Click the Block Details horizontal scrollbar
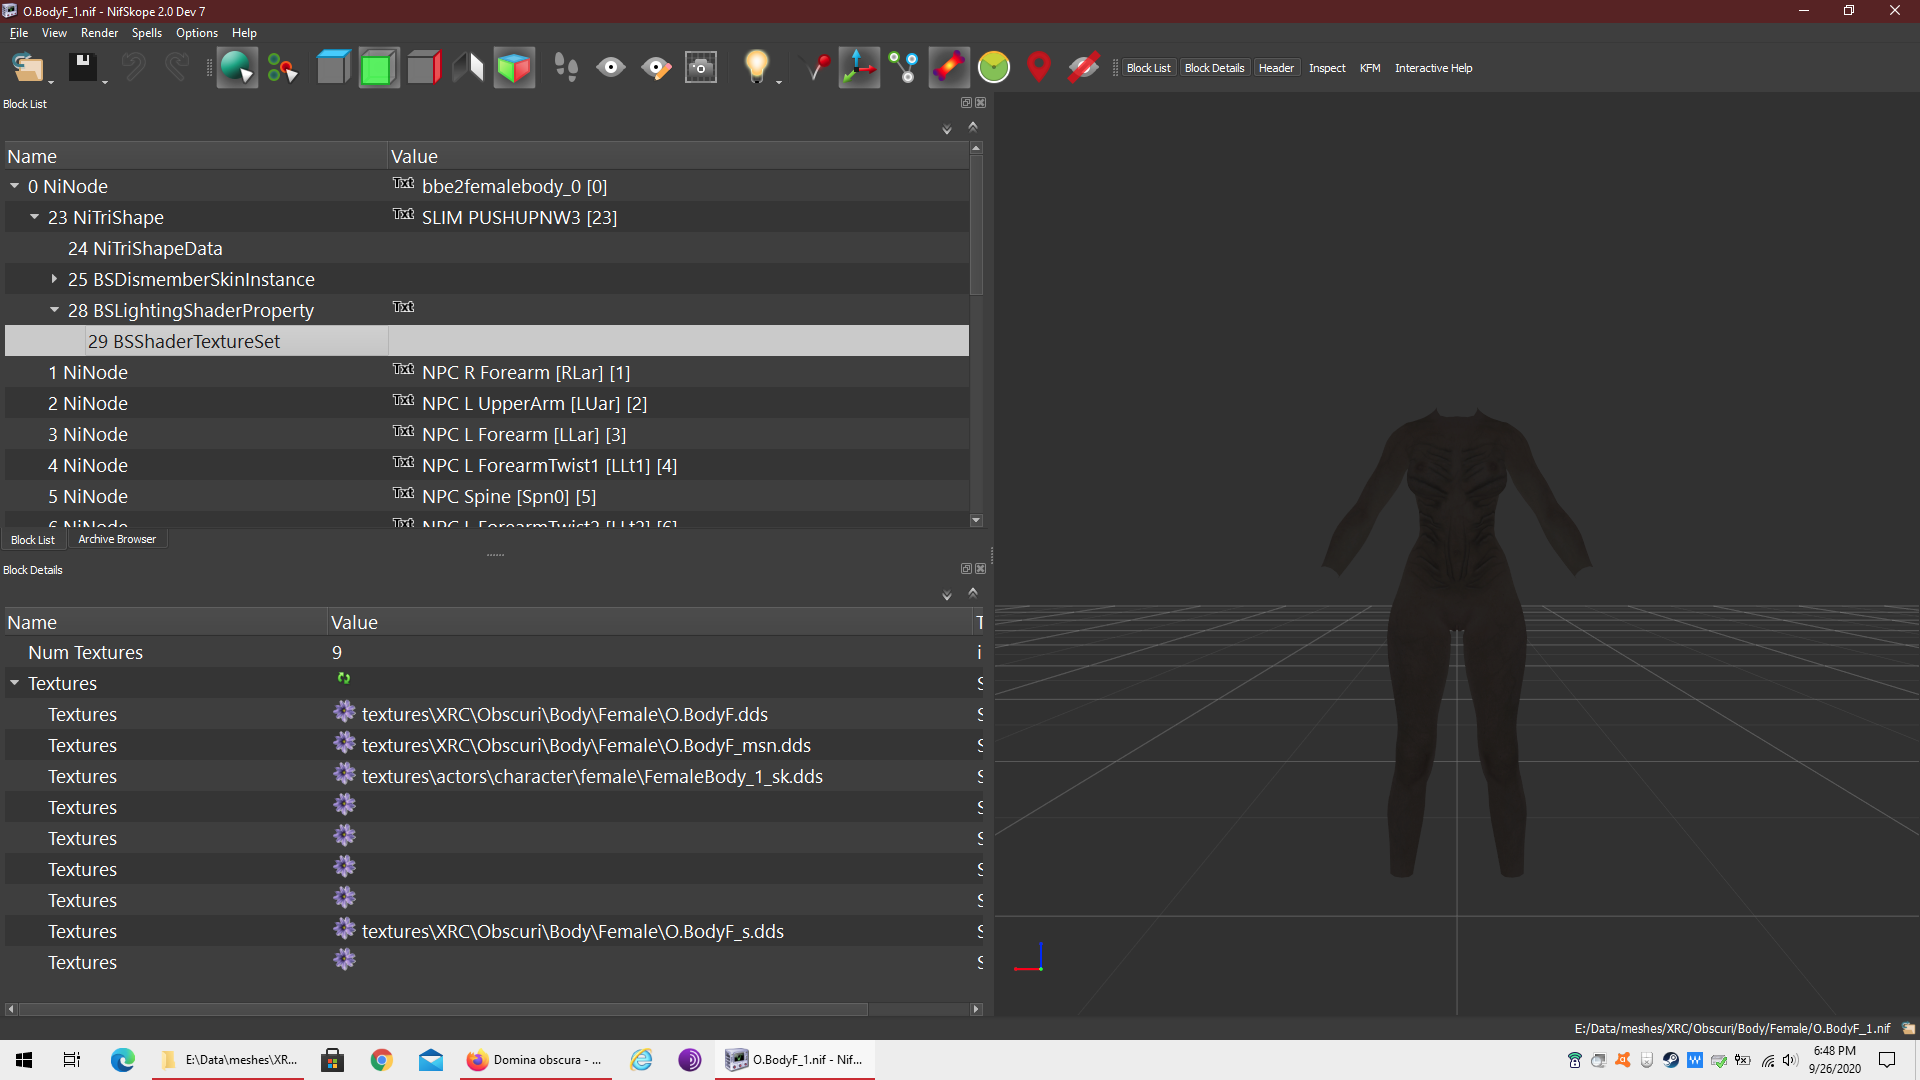Image resolution: width=1920 pixels, height=1080 pixels. [x=443, y=1009]
